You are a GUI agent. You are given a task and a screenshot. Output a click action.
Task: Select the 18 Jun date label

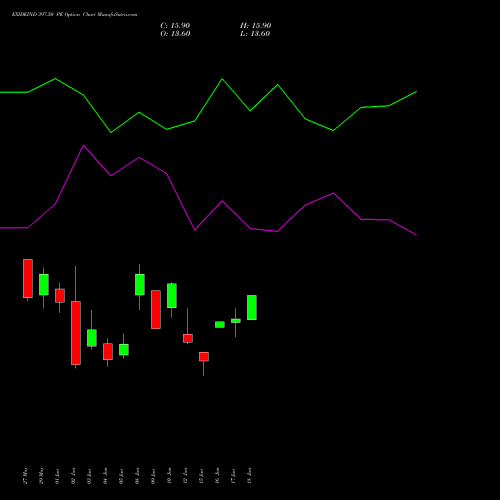pos(250,476)
